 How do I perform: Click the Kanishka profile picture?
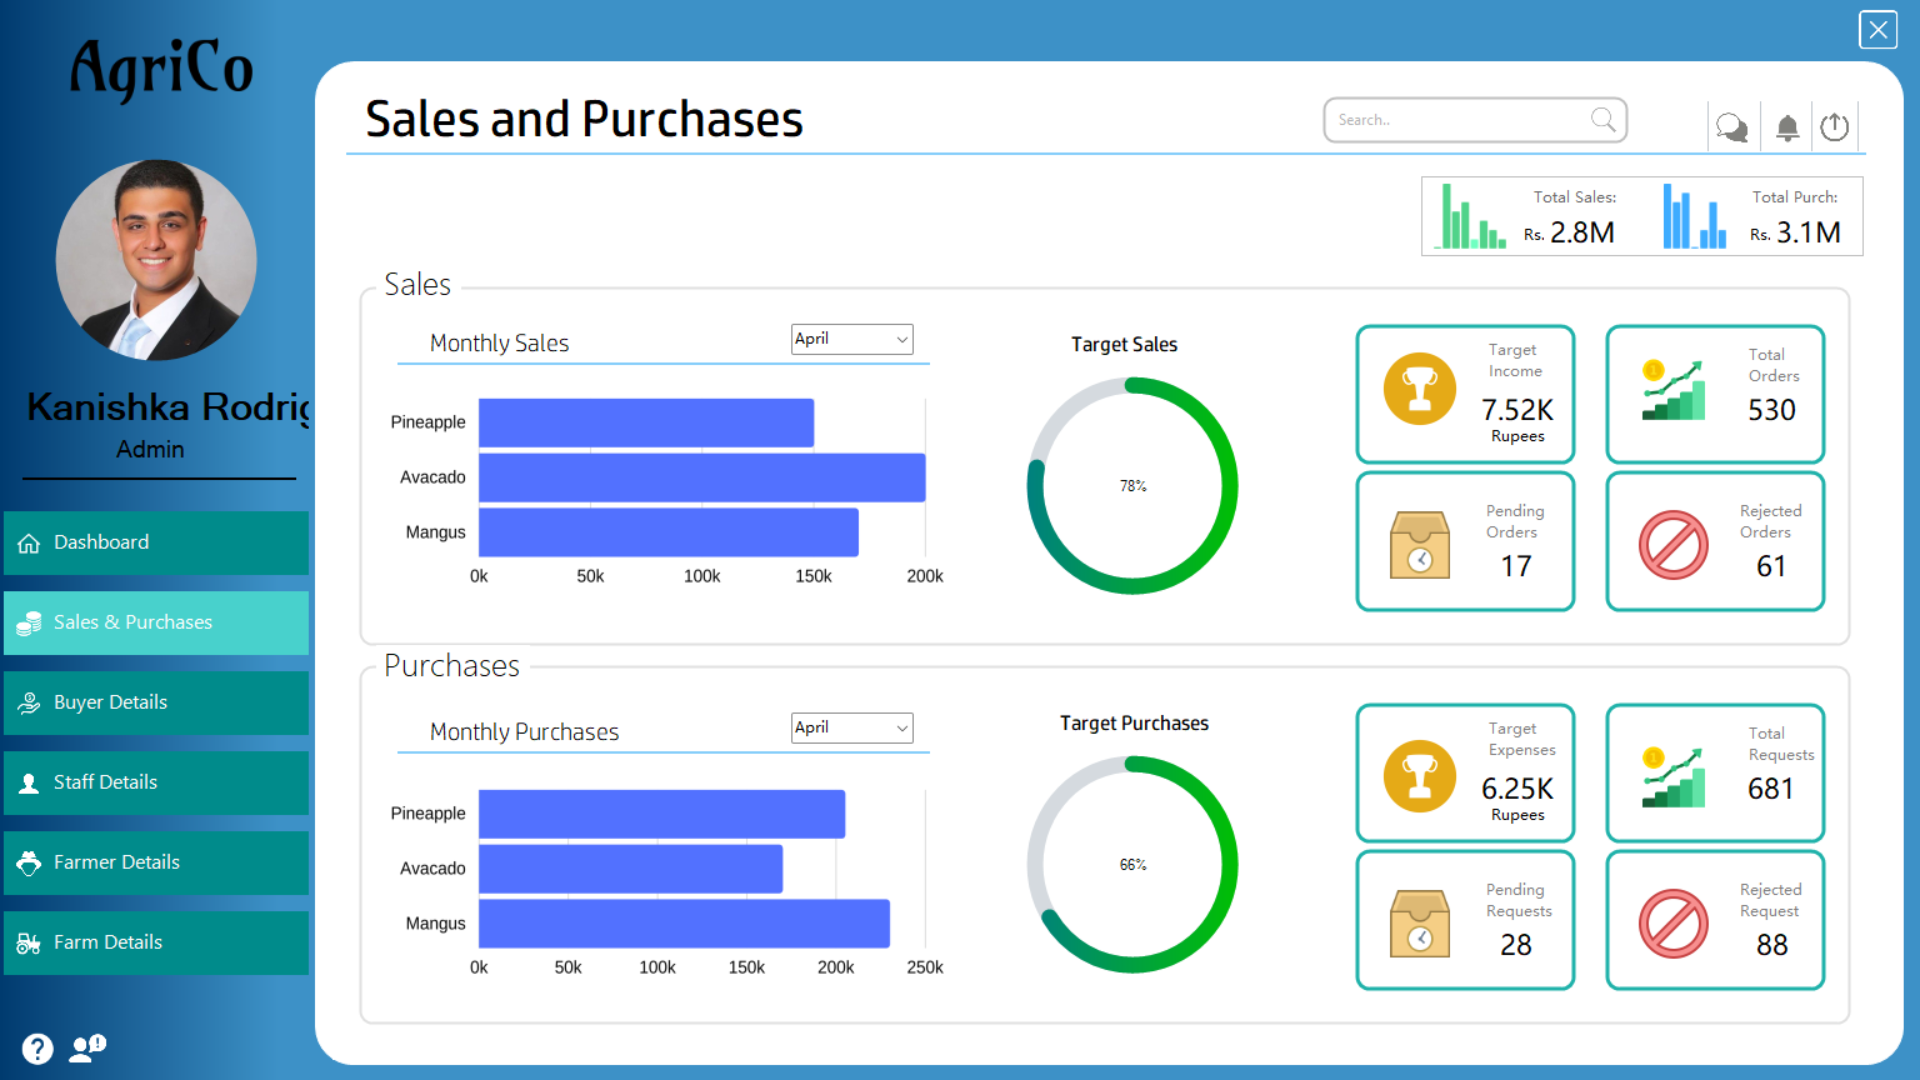156,260
